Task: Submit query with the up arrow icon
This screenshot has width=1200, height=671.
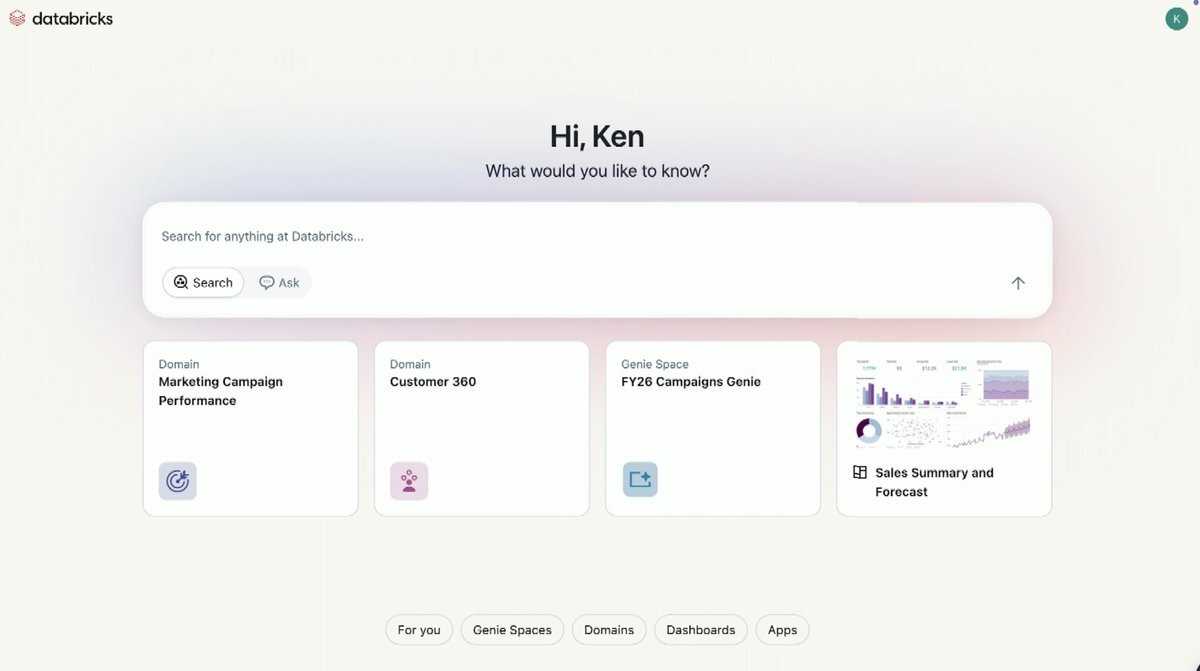Action: tap(1018, 283)
